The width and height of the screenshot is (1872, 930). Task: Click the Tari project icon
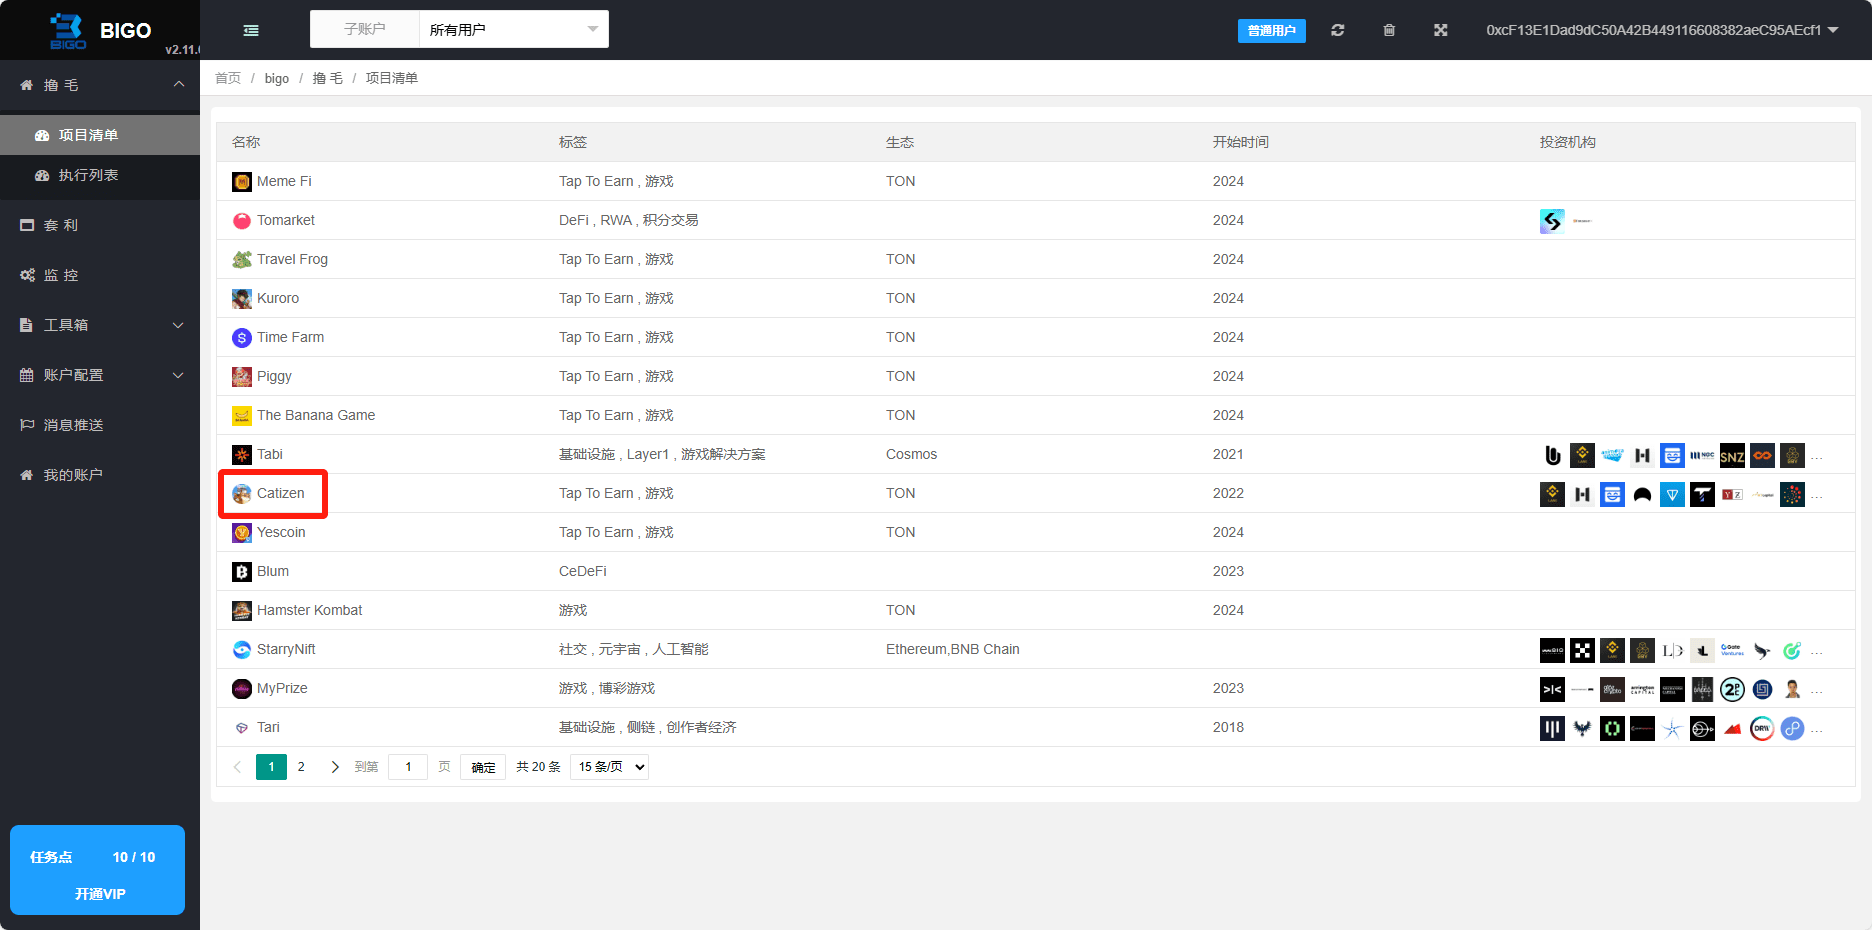tap(242, 728)
